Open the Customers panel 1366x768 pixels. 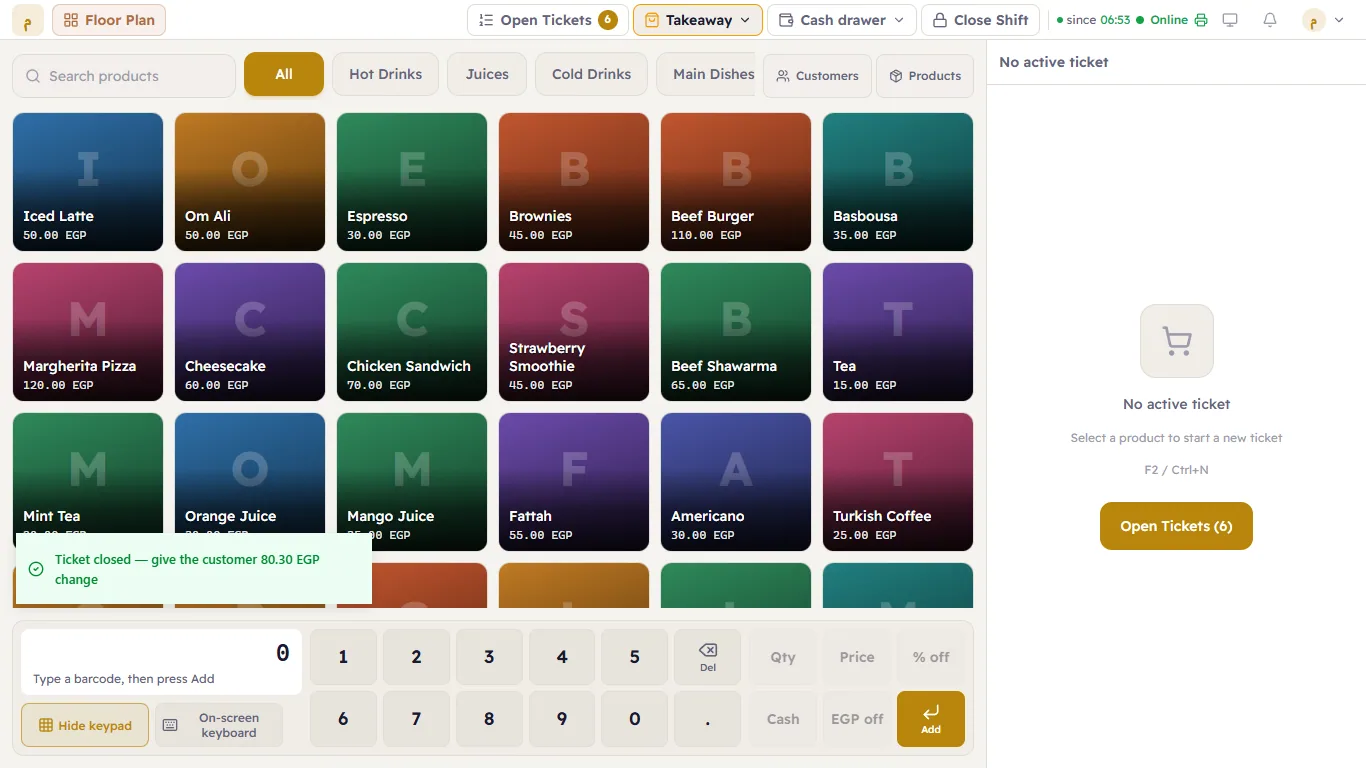pyautogui.click(x=817, y=76)
